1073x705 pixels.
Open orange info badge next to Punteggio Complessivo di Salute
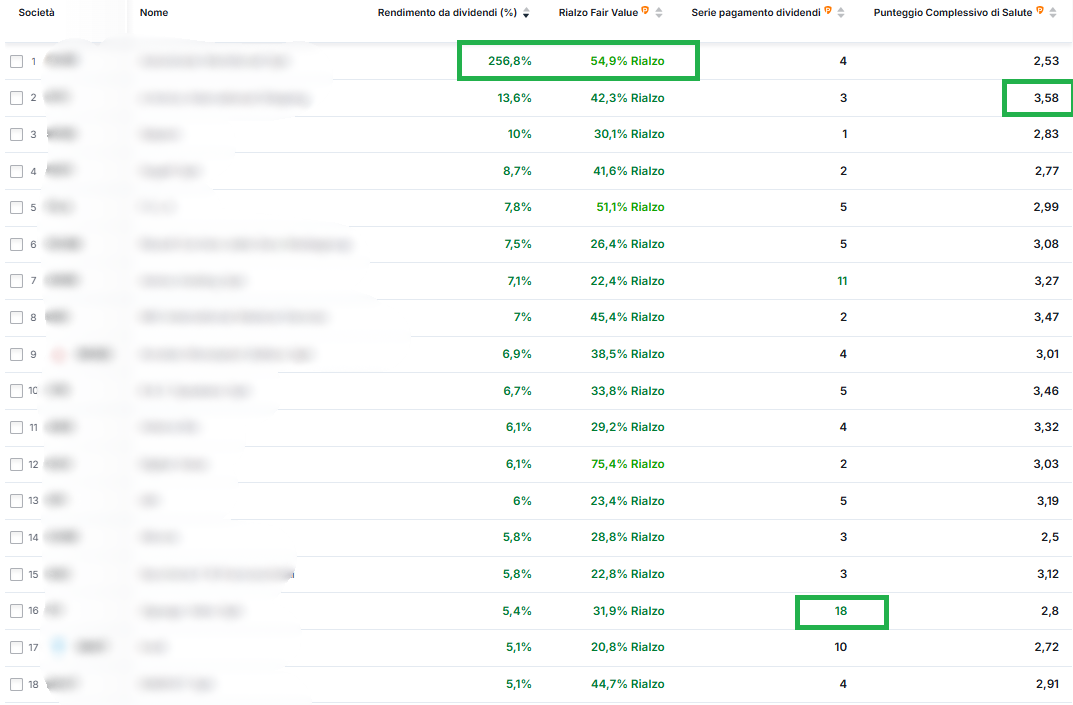click(x=1041, y=11)
